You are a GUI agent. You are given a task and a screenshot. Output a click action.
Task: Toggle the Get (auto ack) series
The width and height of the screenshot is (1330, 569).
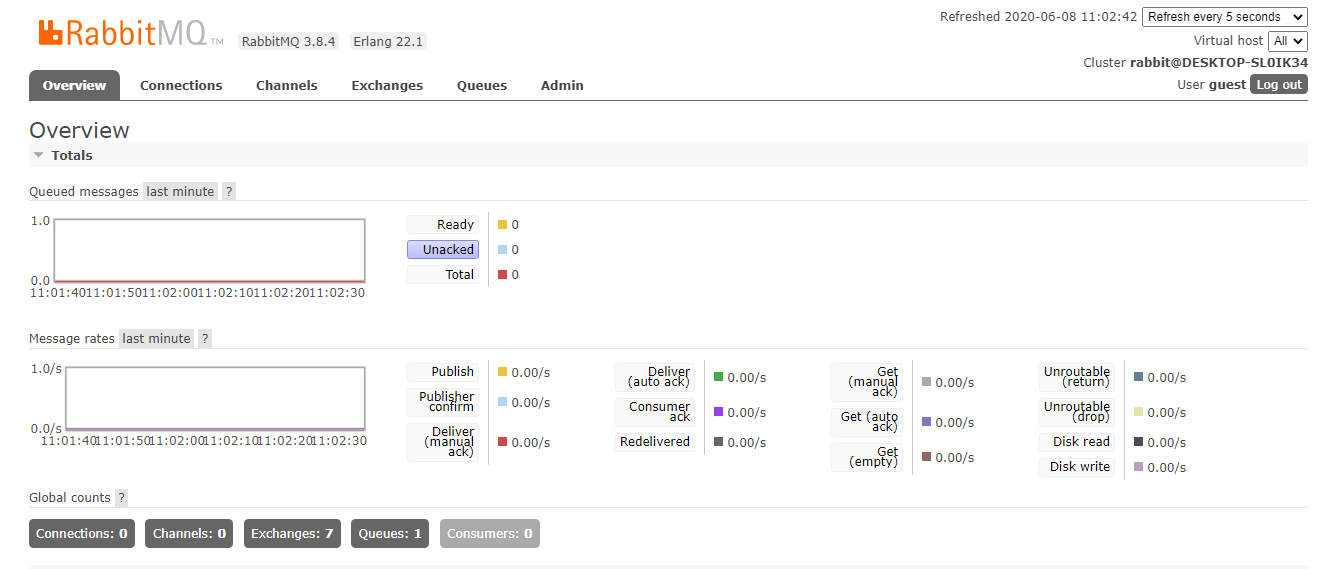[867, 422]
